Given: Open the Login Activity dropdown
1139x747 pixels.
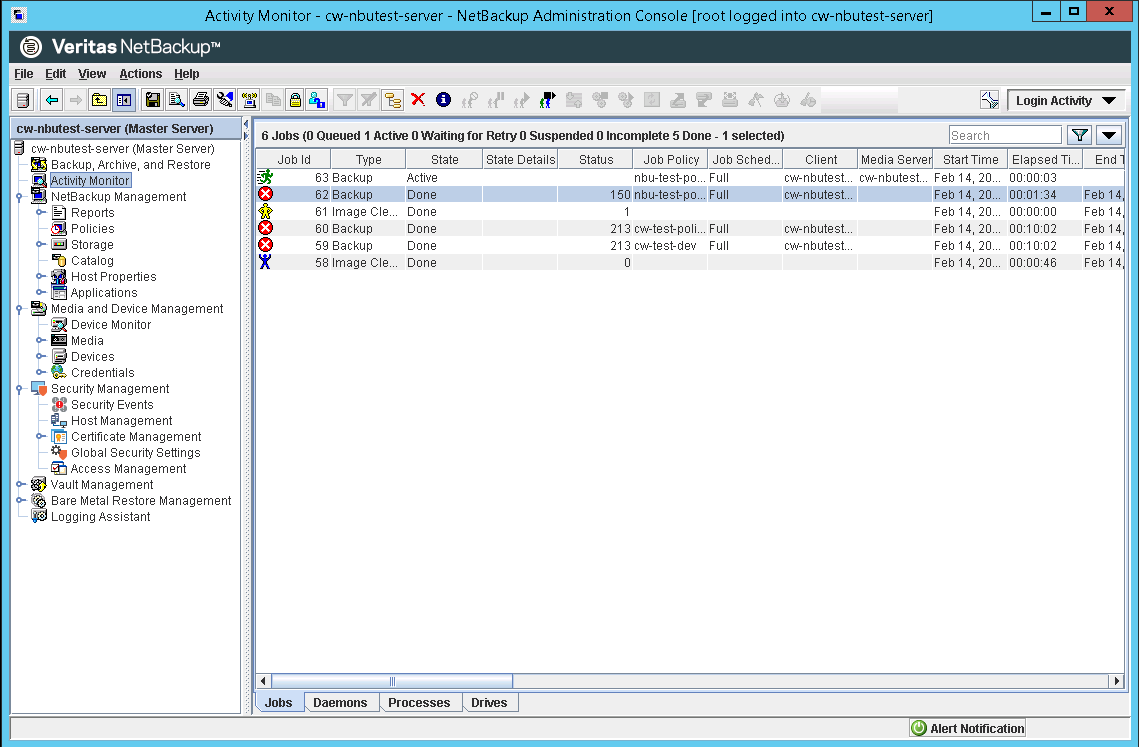Looking at the screenshot, I should (1065, 100).
